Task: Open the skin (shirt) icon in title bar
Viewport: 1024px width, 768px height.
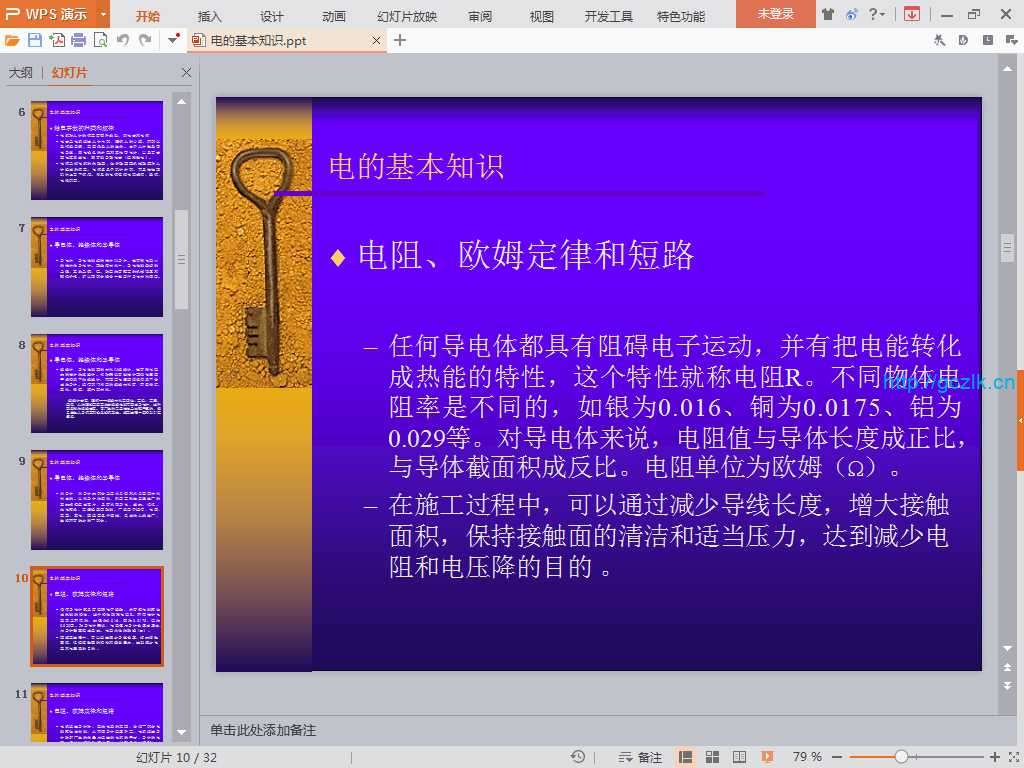Action: 828,14
